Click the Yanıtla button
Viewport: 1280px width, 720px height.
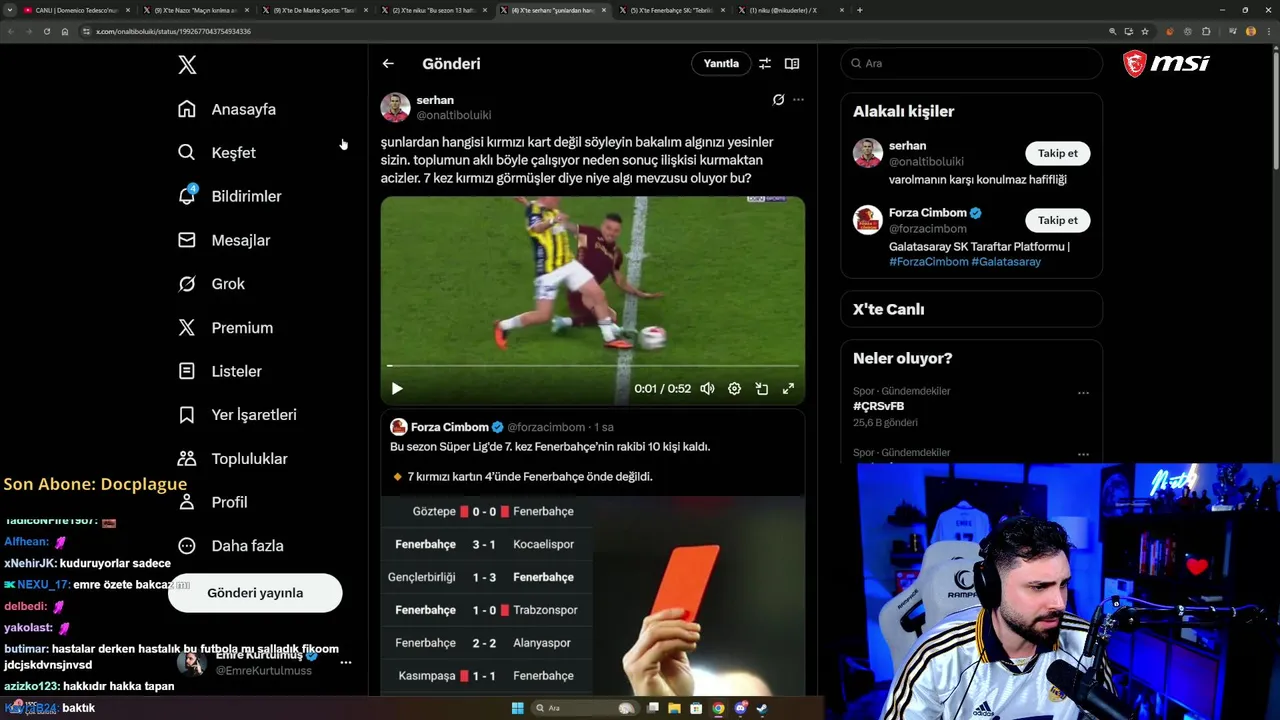point(721,64)
